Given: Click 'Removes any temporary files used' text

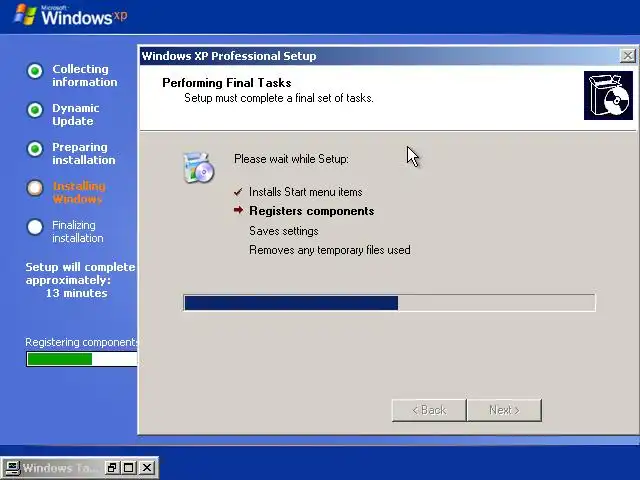Looking at the screenshot, I should coord(330,250).
